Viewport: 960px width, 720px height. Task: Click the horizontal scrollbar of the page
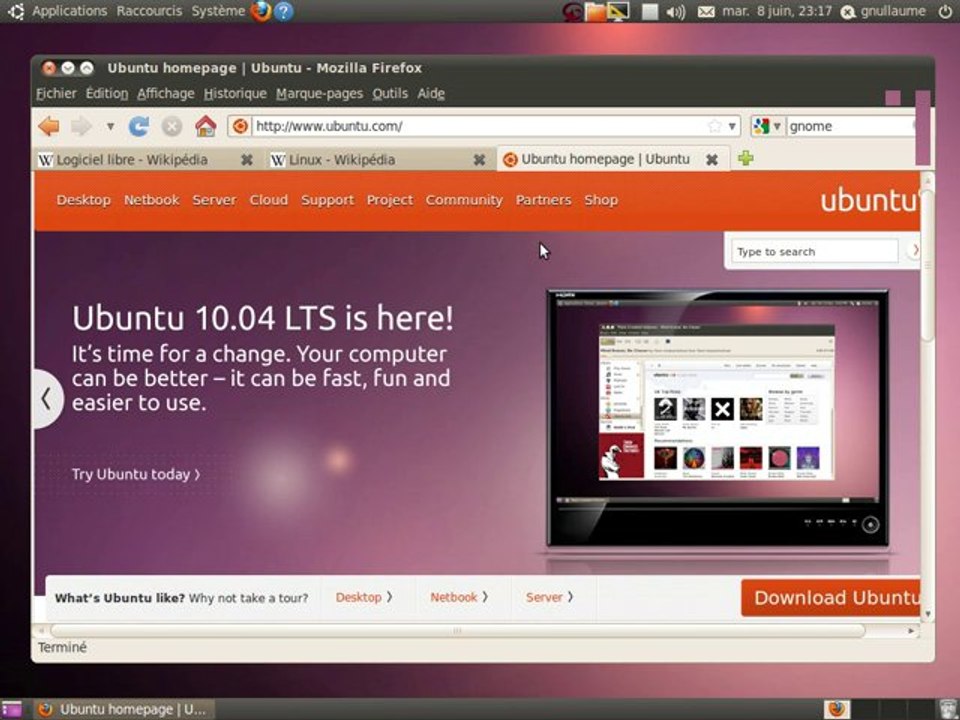coord(458,631)
